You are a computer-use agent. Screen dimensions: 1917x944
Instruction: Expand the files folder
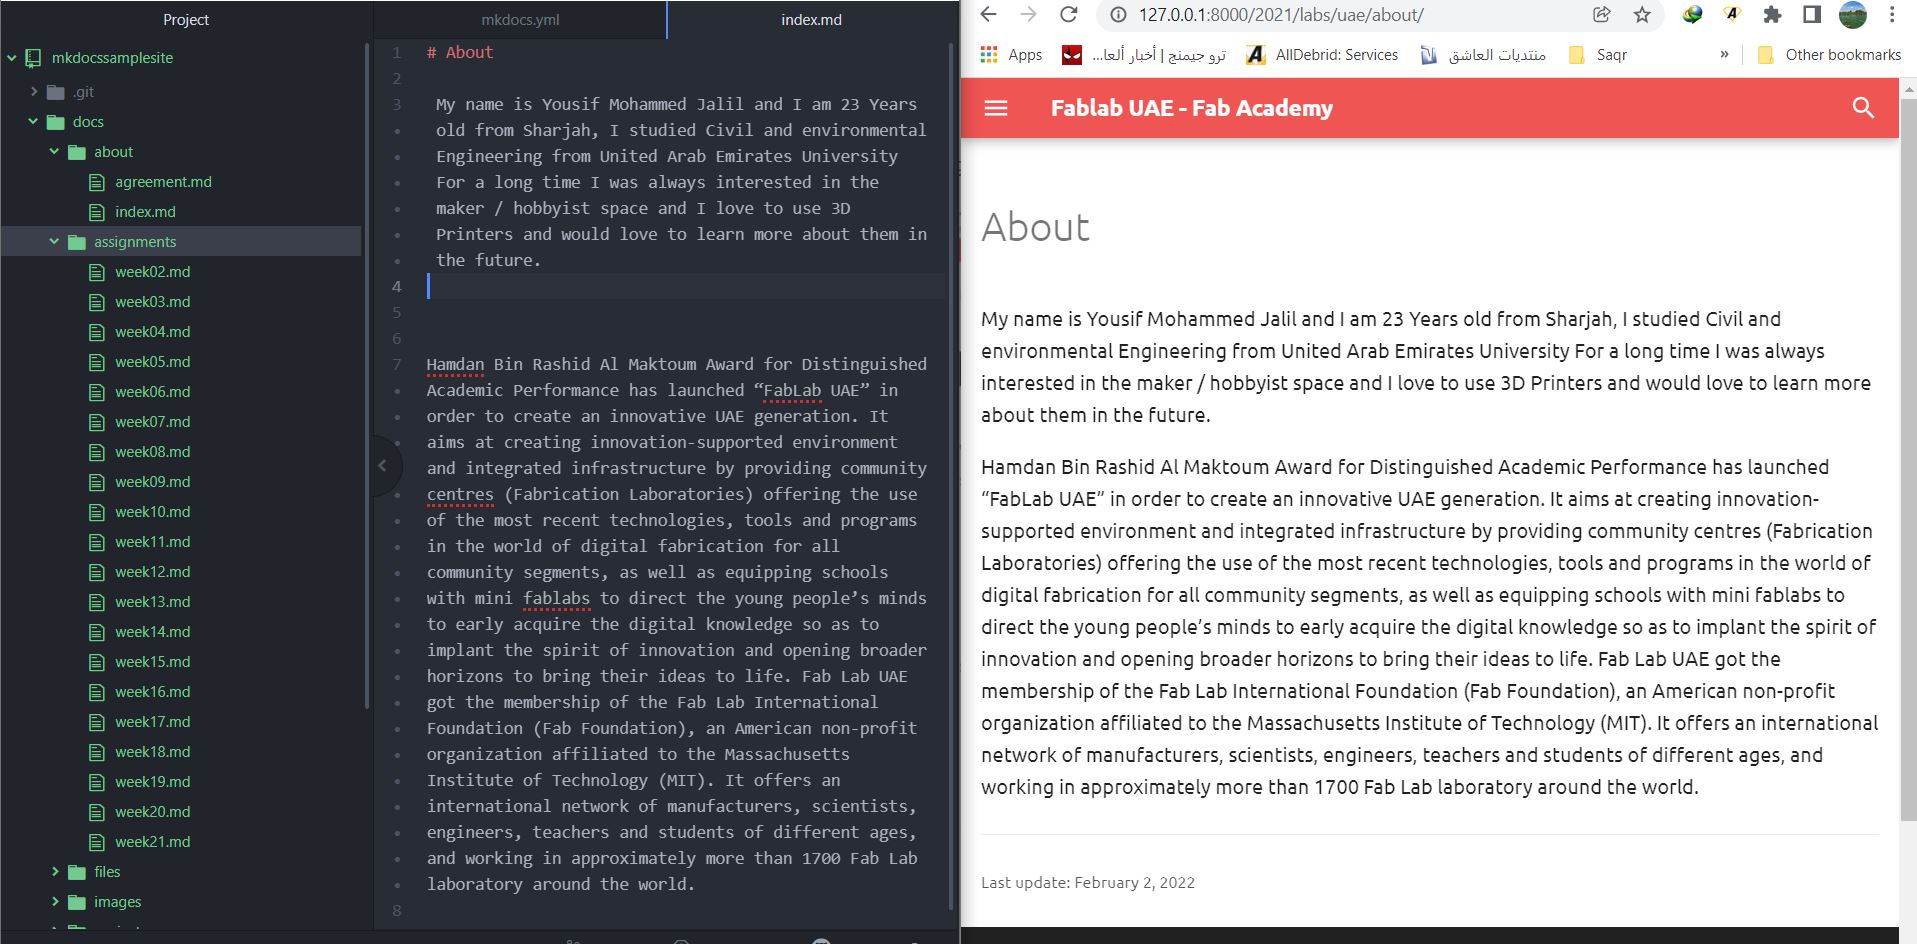[54, 872]
